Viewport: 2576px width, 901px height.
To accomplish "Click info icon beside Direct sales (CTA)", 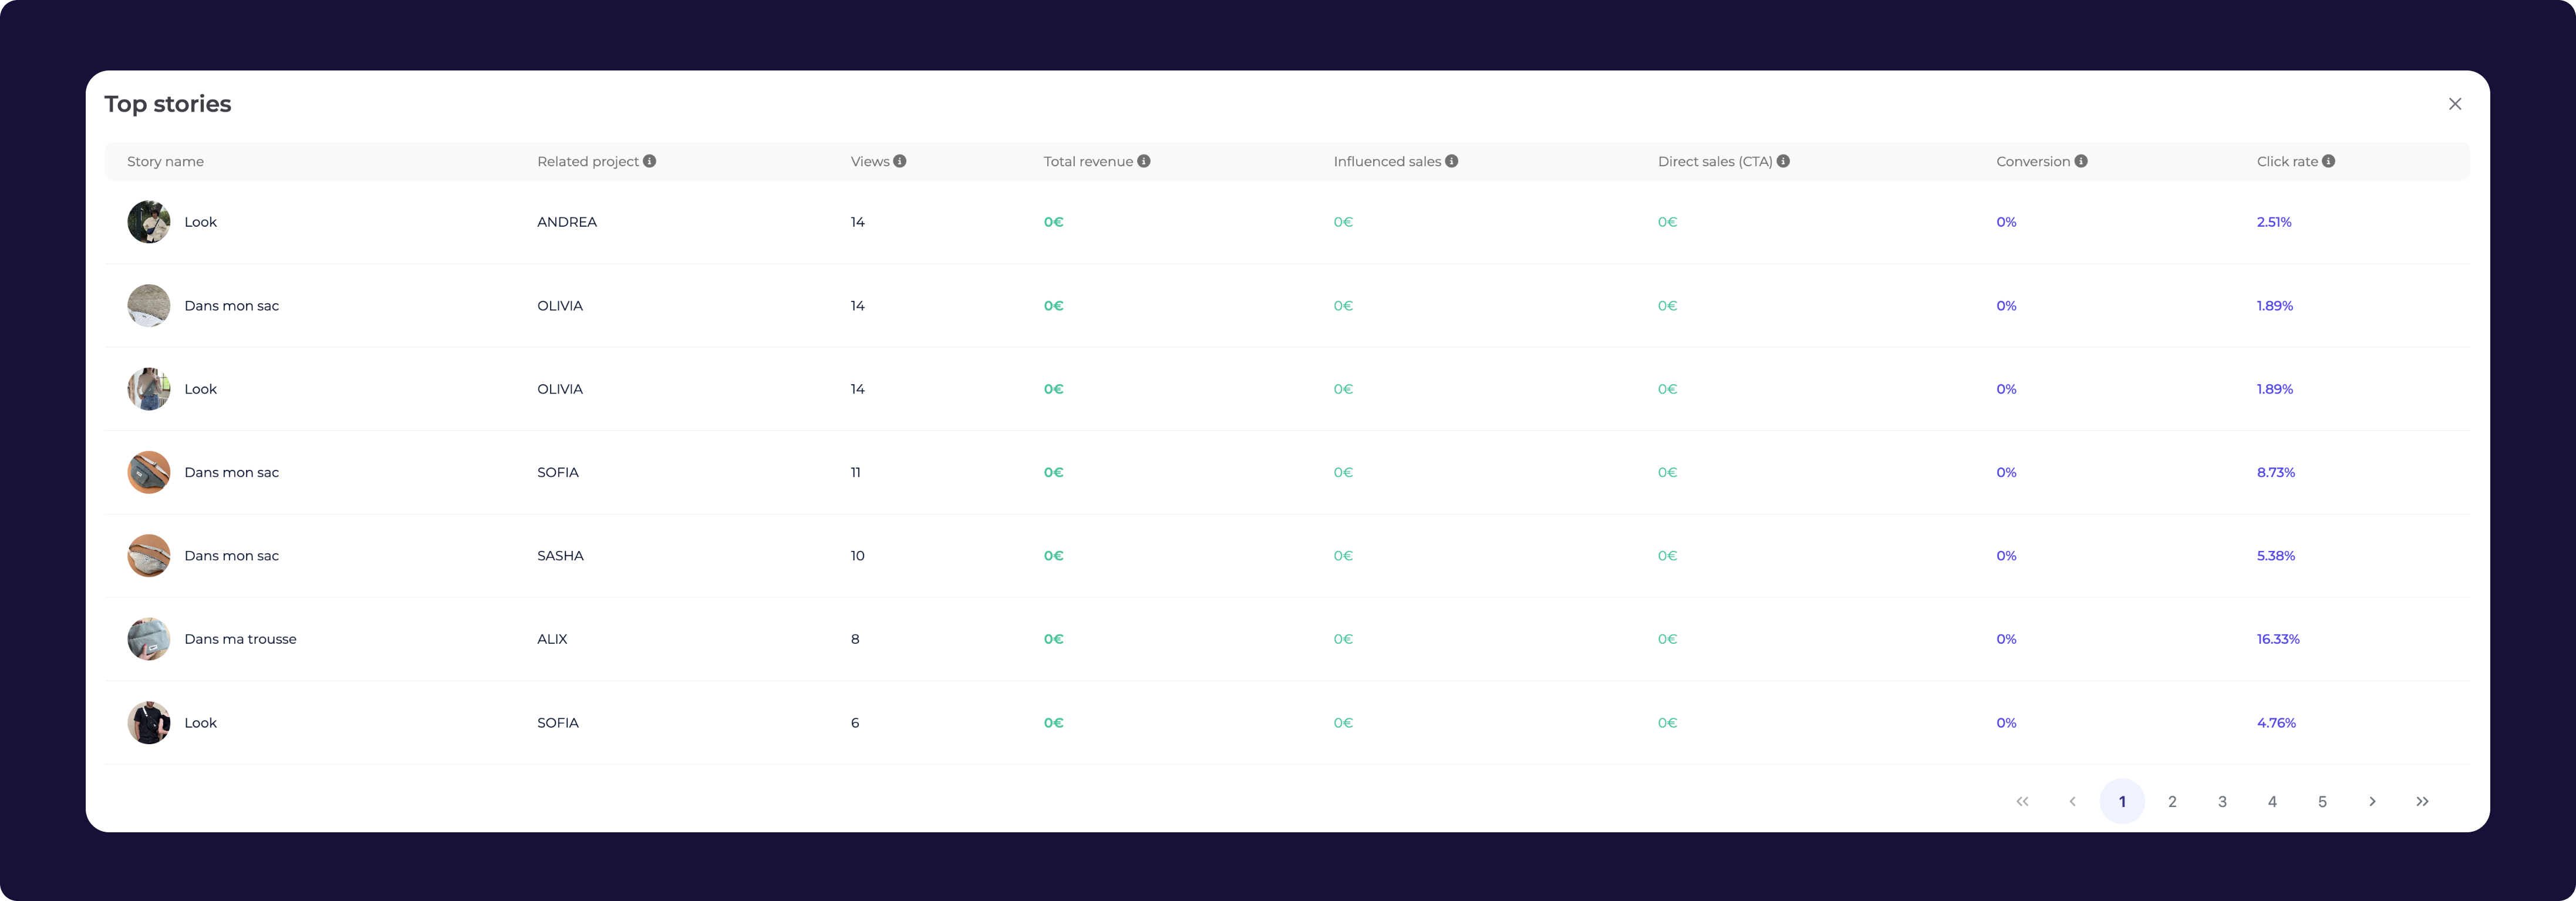I will 1783,161.
